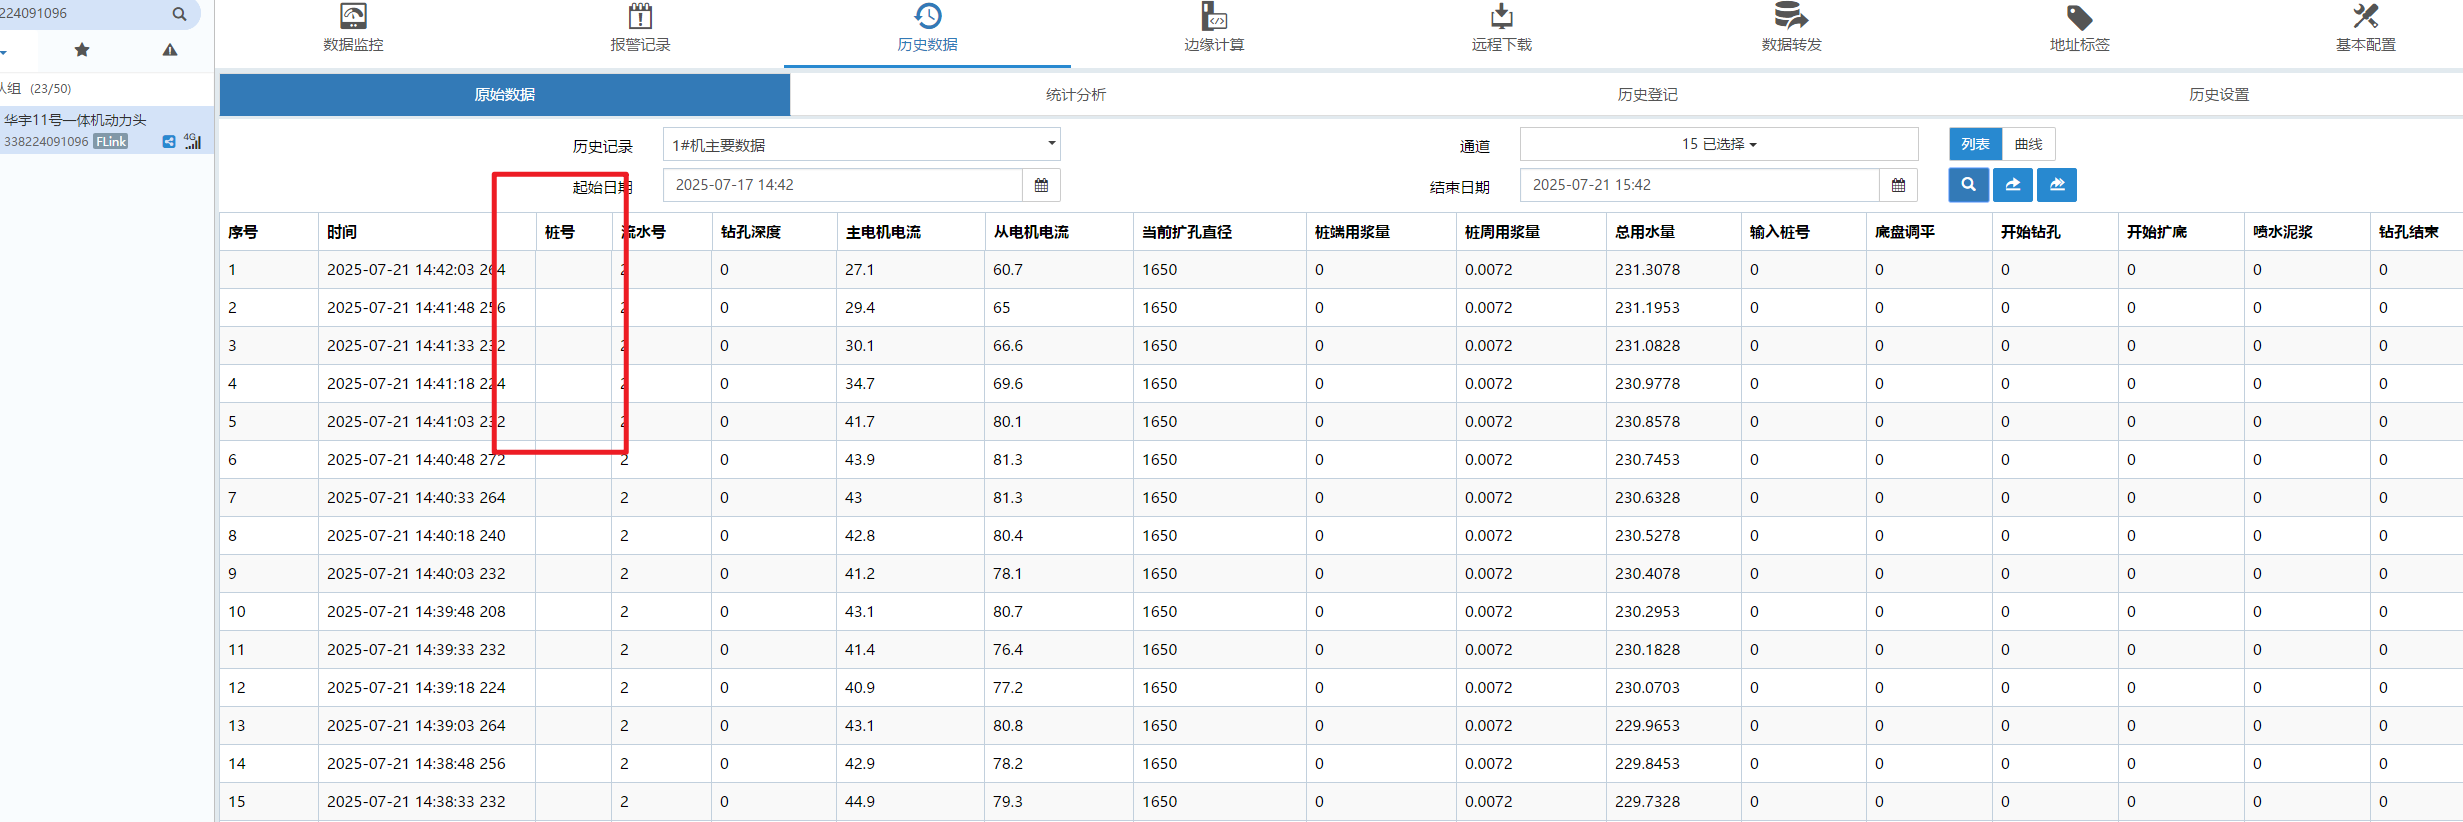Switch to the 历史设置 tab
Image resolution: width=2463 pixels, height=822 pixels.
(x=2218, y=95)
